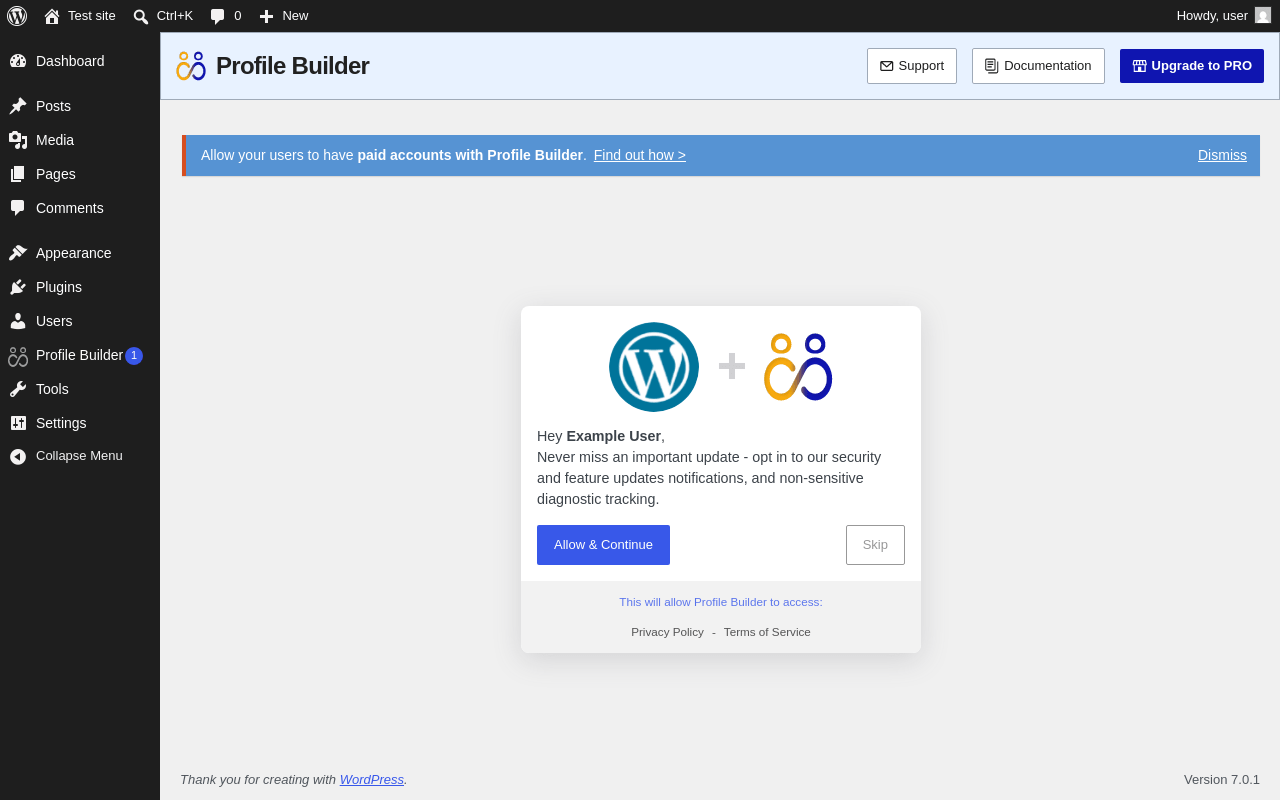Click the Dashboard gauge icon
1280x800 pixels.
tap(18, 61)
